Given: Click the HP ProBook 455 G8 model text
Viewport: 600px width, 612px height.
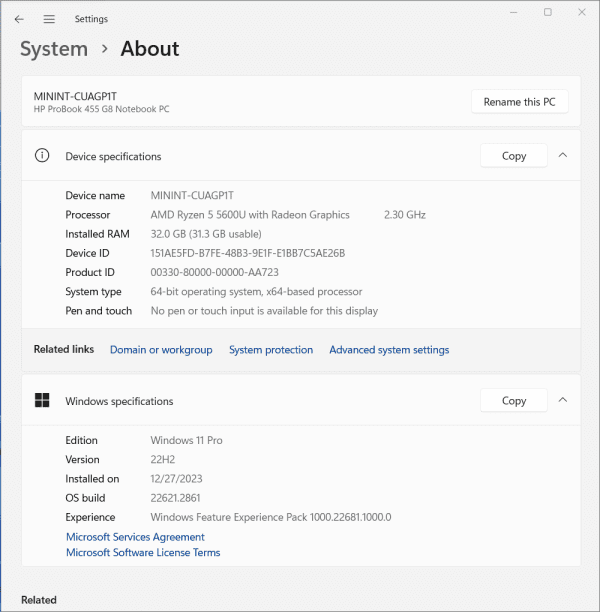Looking at the screenshot, I should point(101,109).
